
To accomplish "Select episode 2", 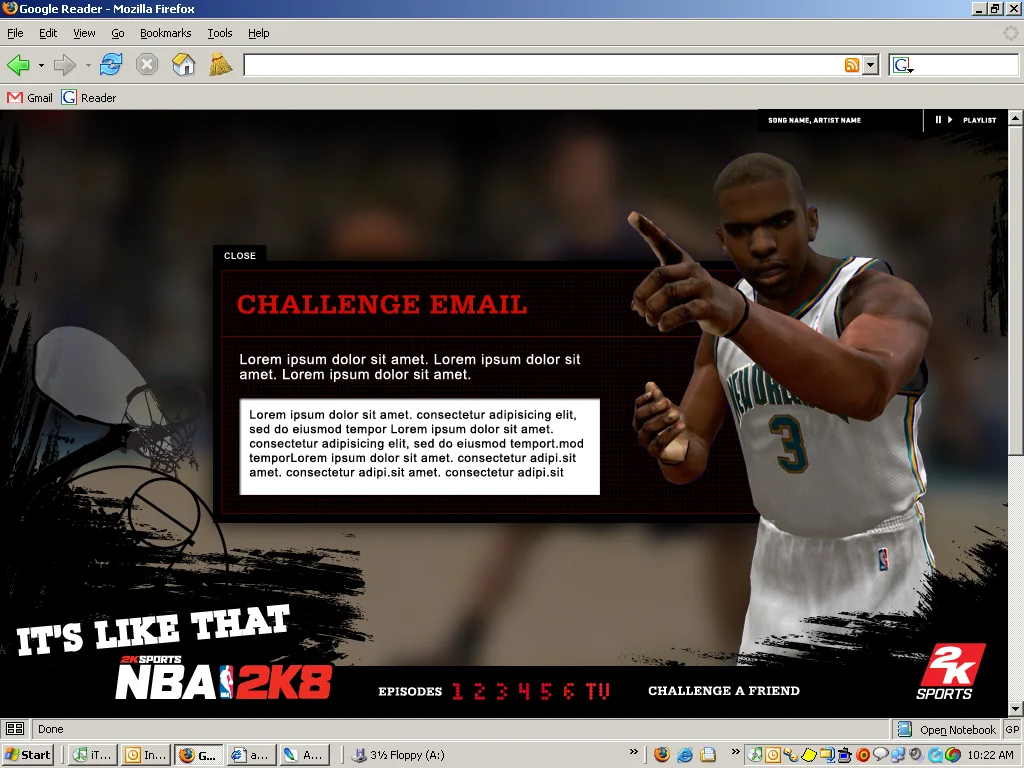I will click(x=480, y=691).
